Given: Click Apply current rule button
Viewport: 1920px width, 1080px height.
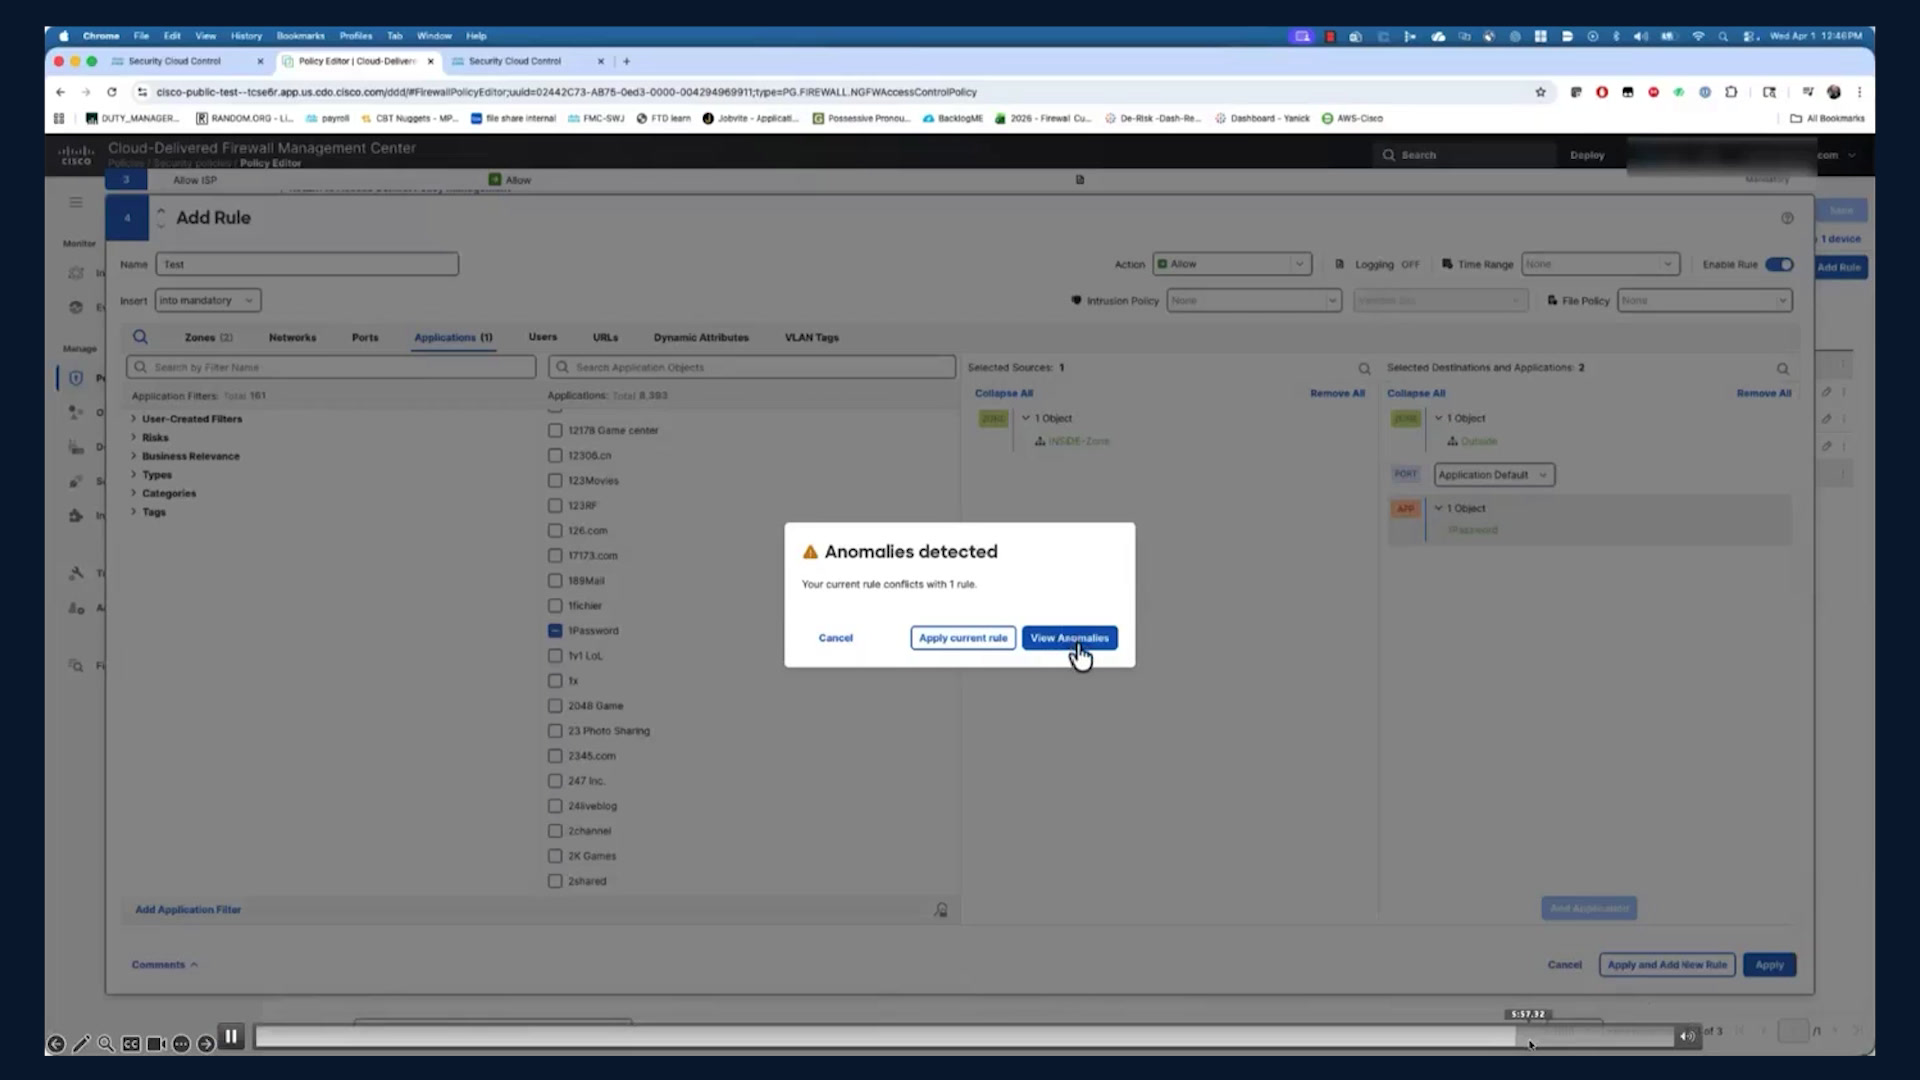Looking at the screenshot, I should (x=963, y=638).
